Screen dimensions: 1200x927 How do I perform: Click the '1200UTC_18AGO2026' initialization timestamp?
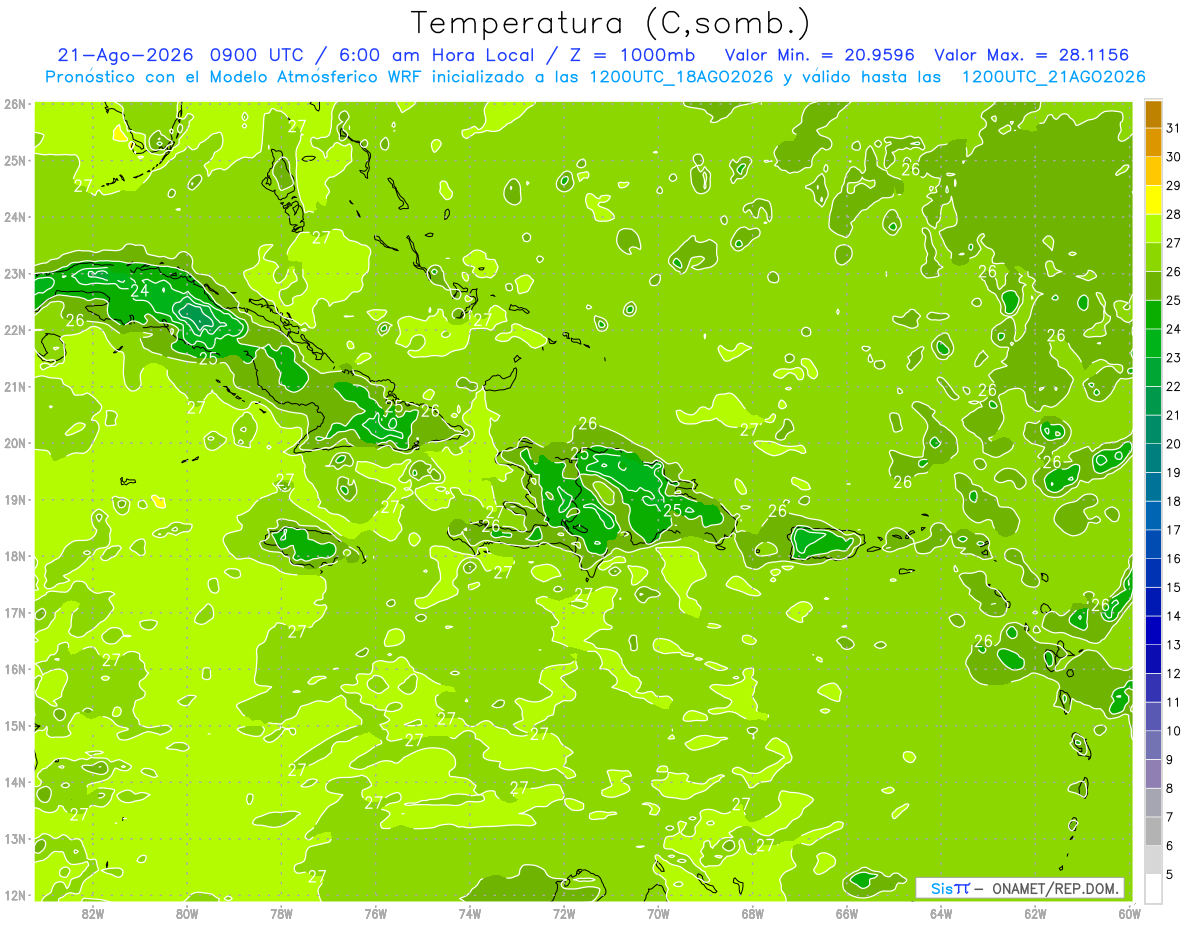coord(680,77)
